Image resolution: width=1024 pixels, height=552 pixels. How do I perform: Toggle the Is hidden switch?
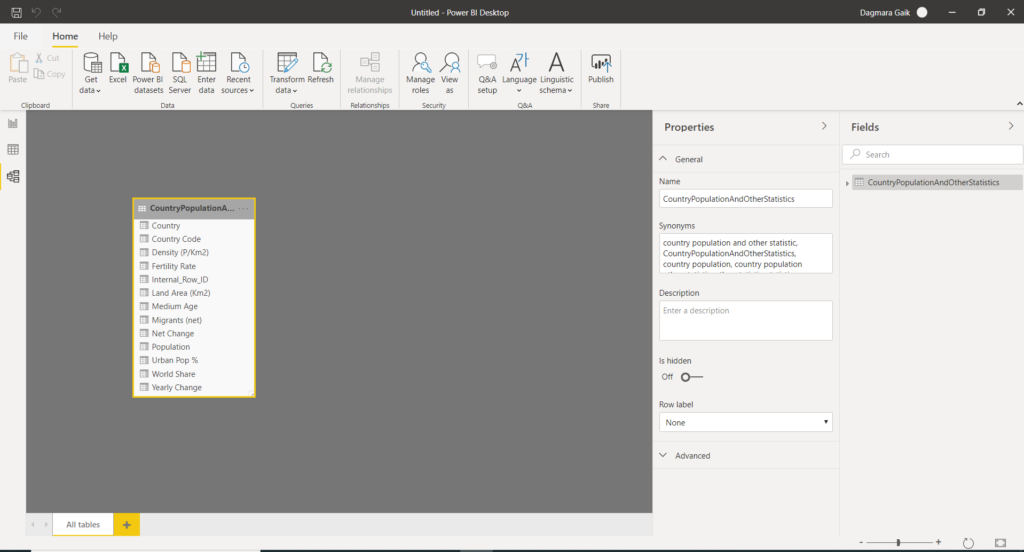tap(692, 377)
